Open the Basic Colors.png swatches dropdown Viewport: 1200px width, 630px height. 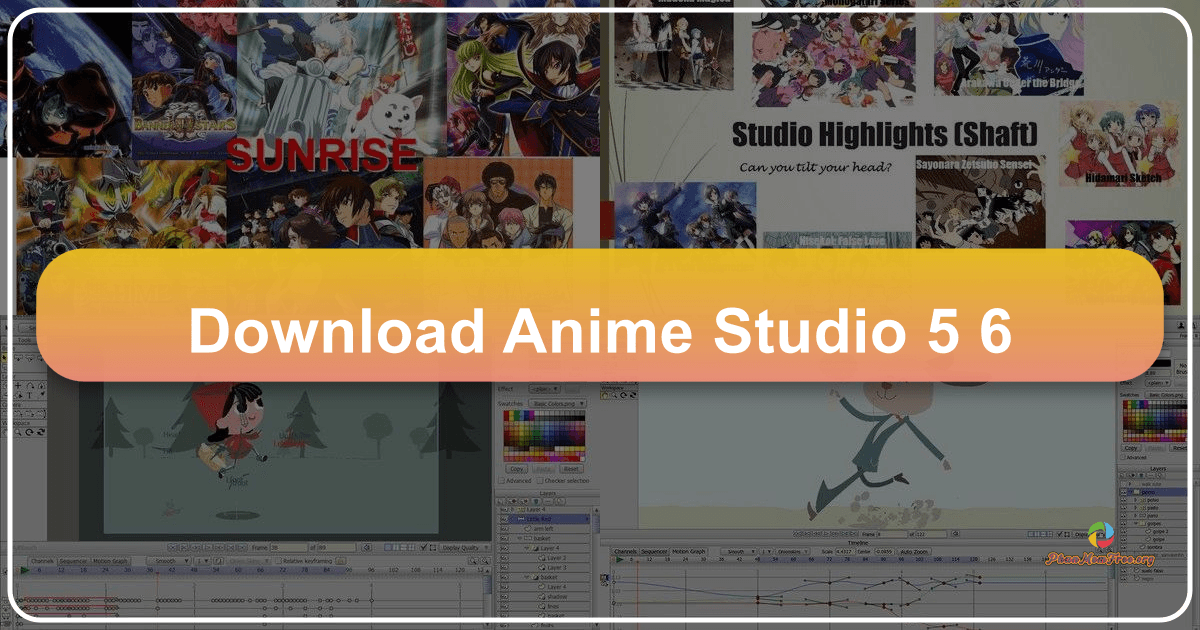coord(555,404)
